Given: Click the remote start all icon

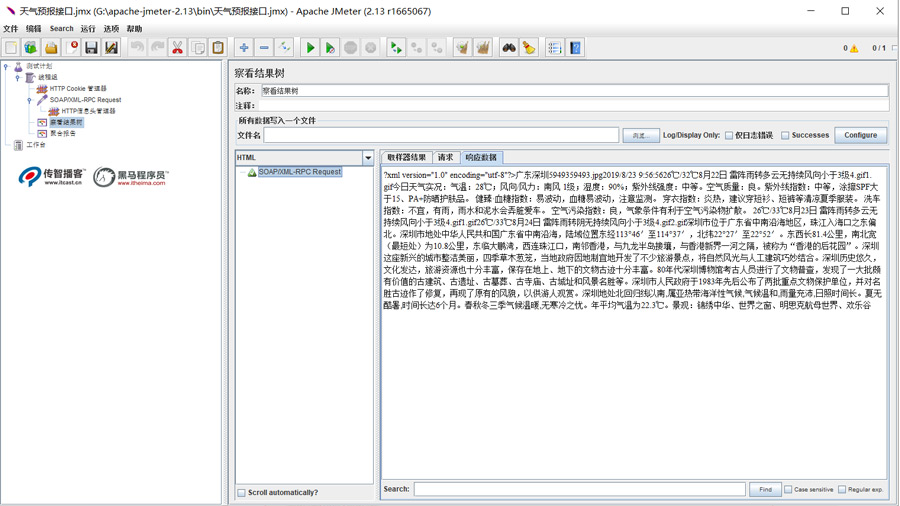Looking at the screenshot, I should click(x=396, y=48).
